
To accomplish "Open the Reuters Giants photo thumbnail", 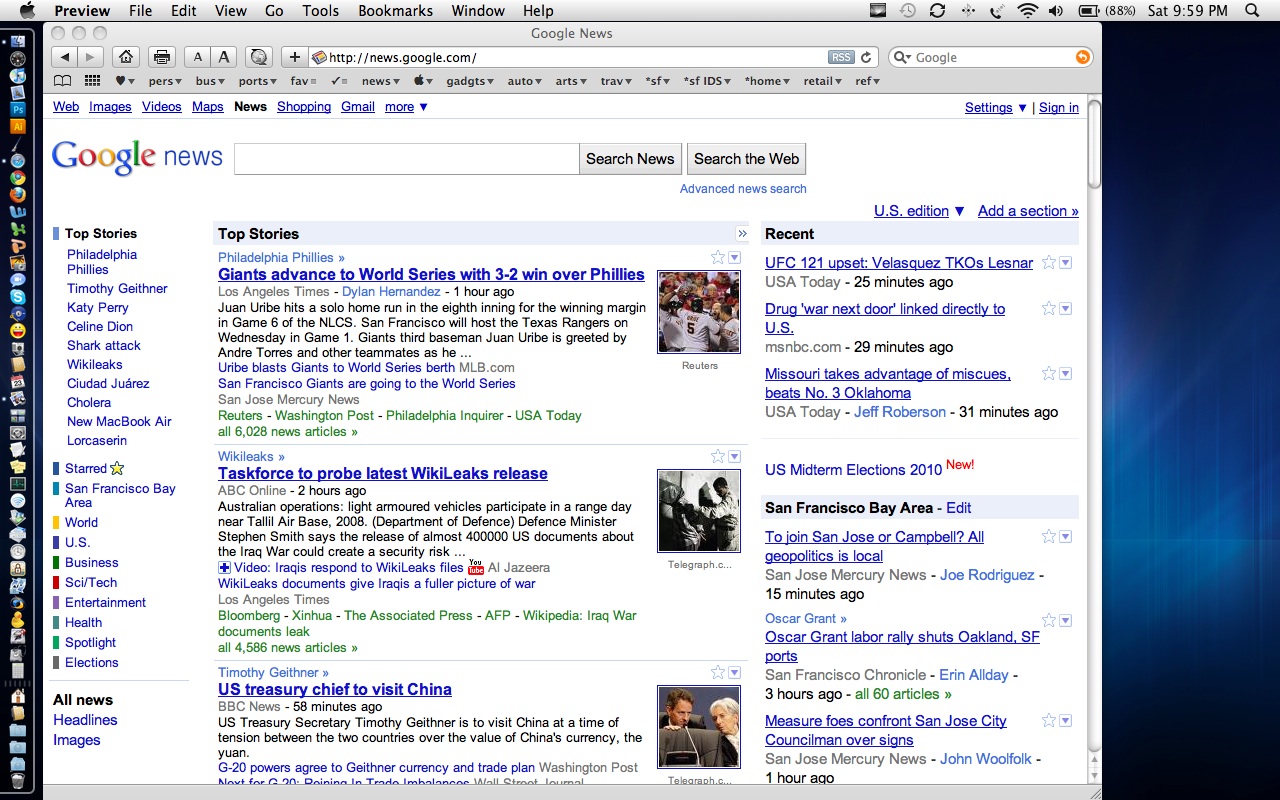I will coord(699,311).
